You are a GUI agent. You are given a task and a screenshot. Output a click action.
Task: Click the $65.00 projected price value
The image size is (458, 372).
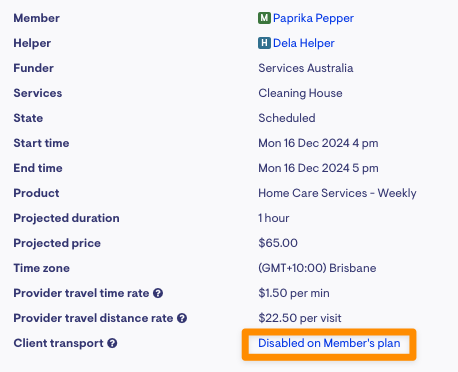click(x=278, y=243)
